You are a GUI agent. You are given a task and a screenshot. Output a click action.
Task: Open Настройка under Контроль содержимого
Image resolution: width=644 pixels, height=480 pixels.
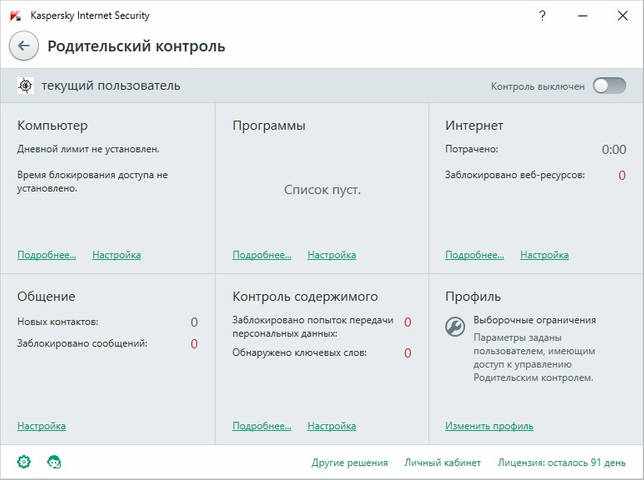pos(331,426)
